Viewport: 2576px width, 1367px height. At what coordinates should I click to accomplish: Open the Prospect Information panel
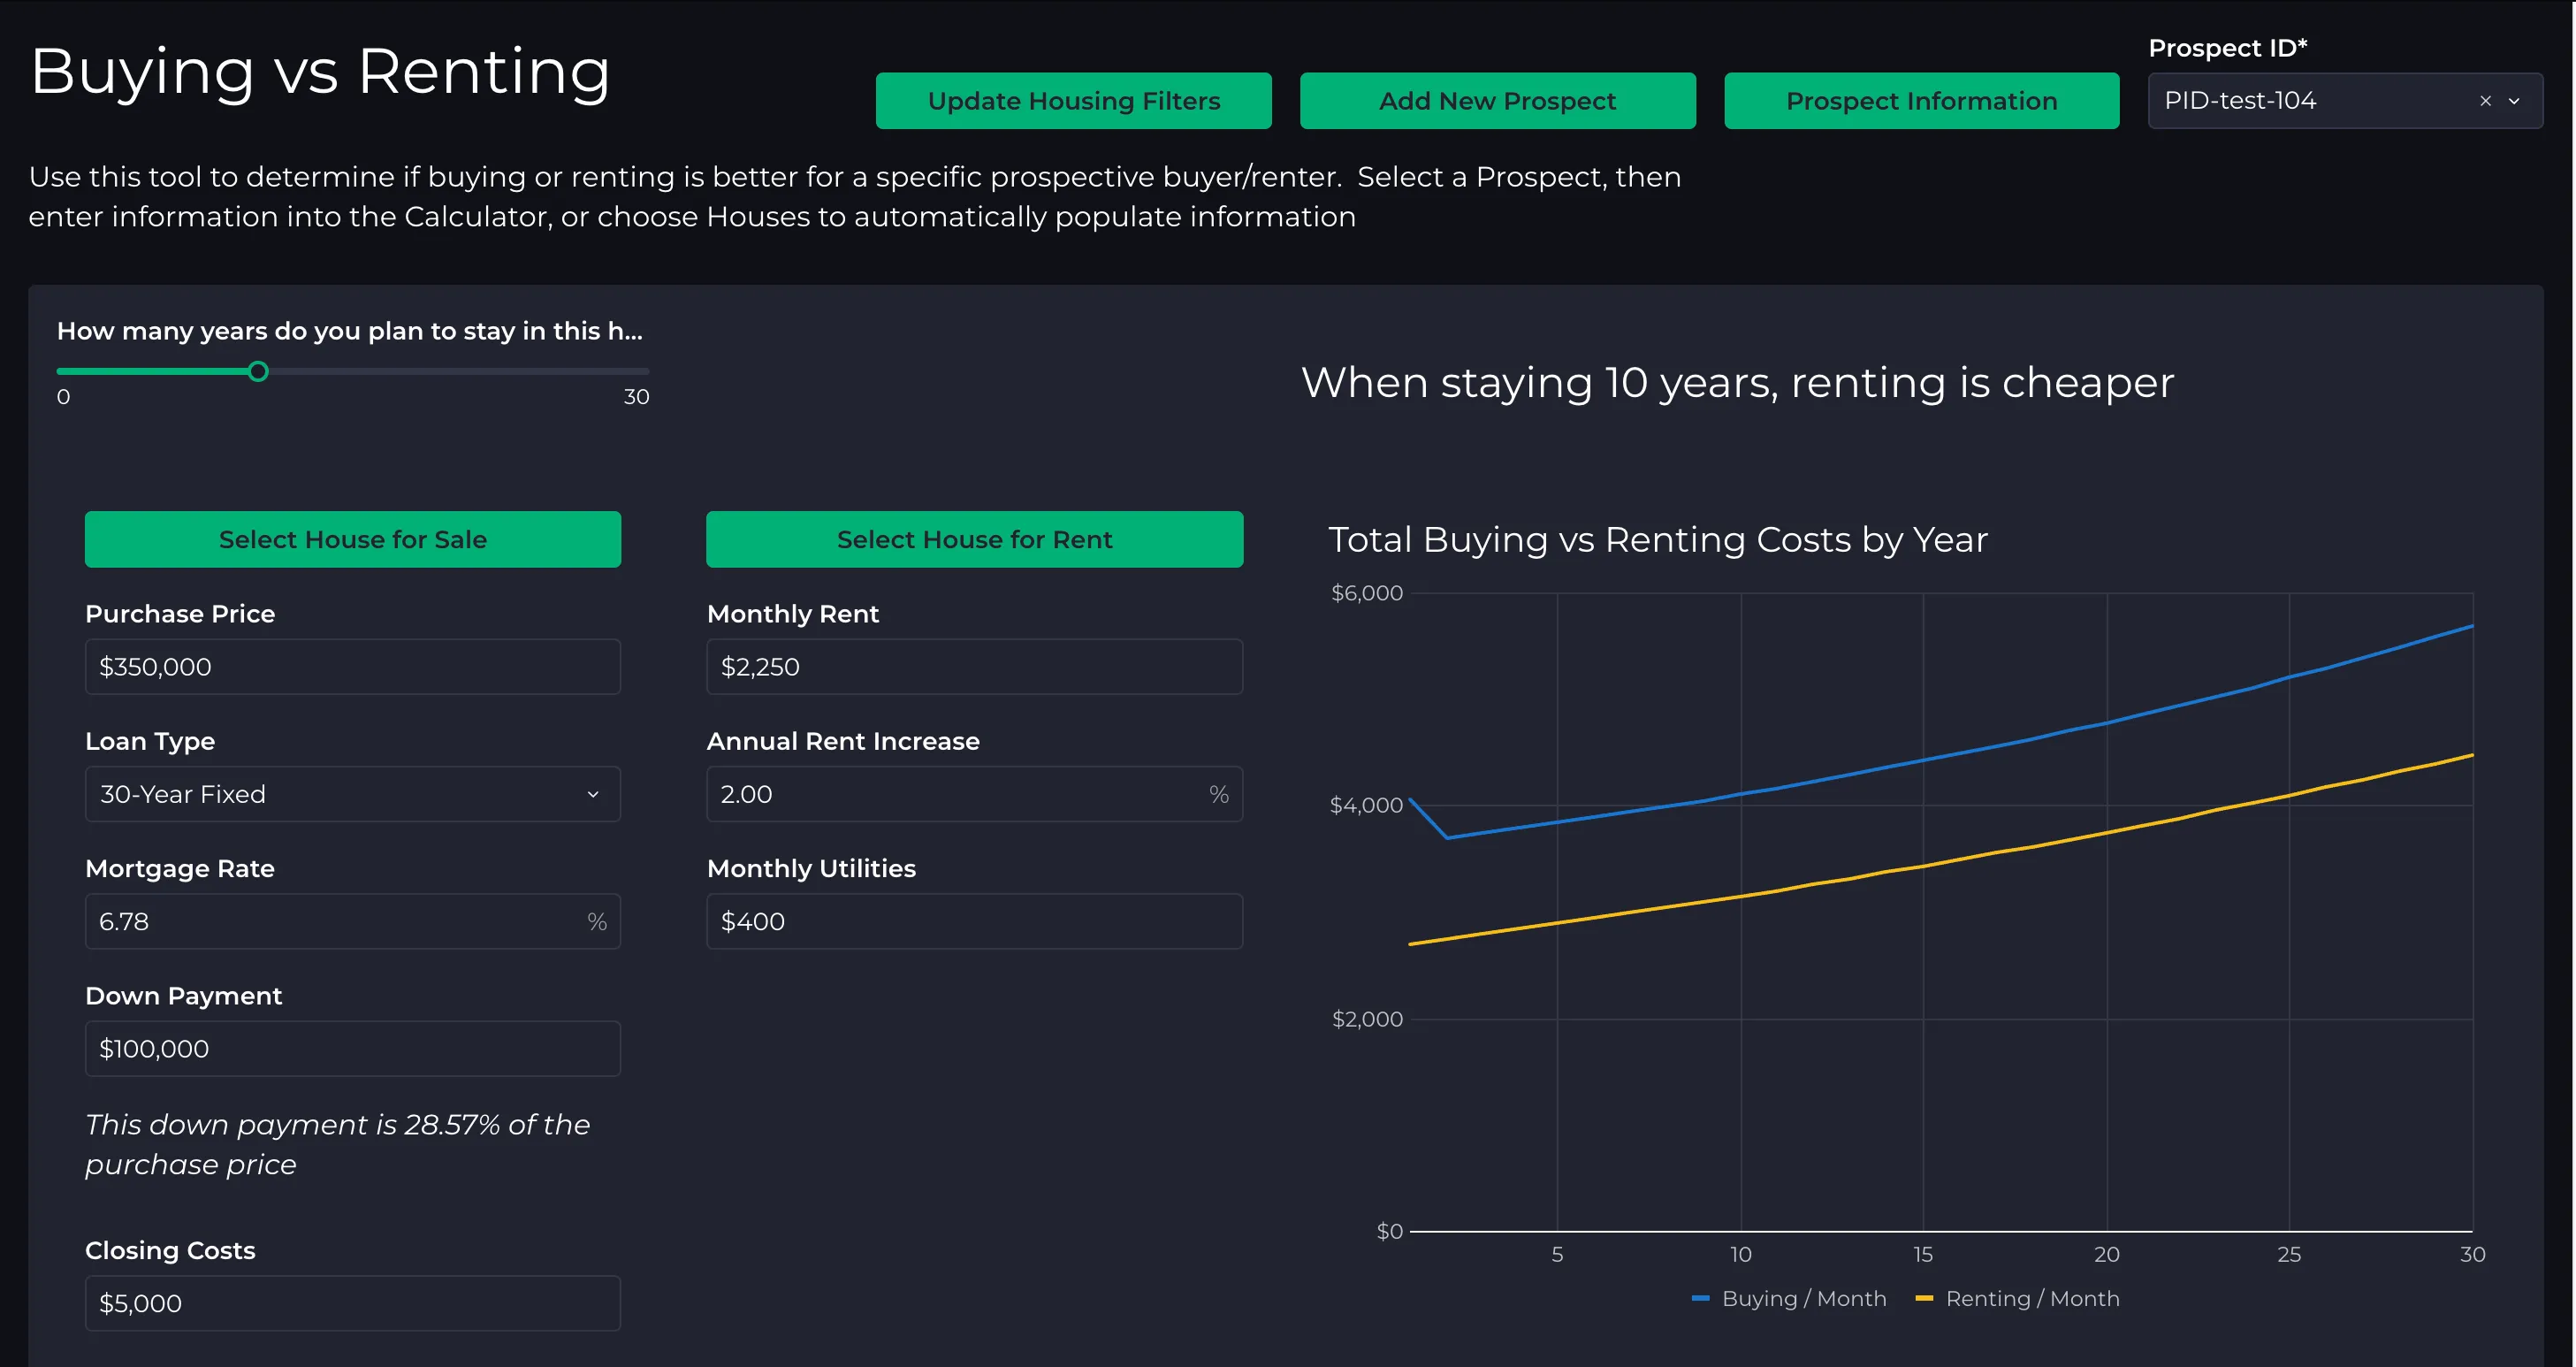tap(1922, 101)
